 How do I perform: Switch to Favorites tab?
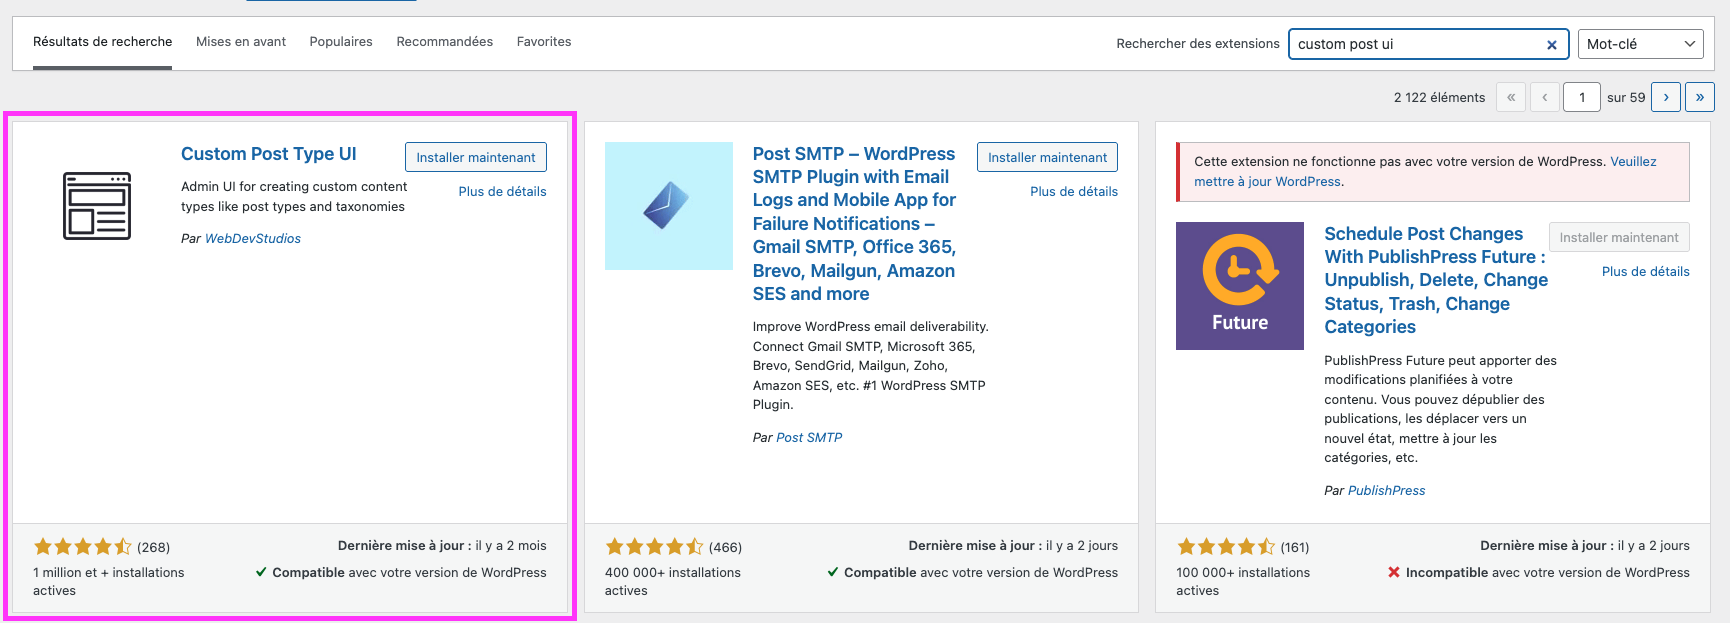point(544,42)
